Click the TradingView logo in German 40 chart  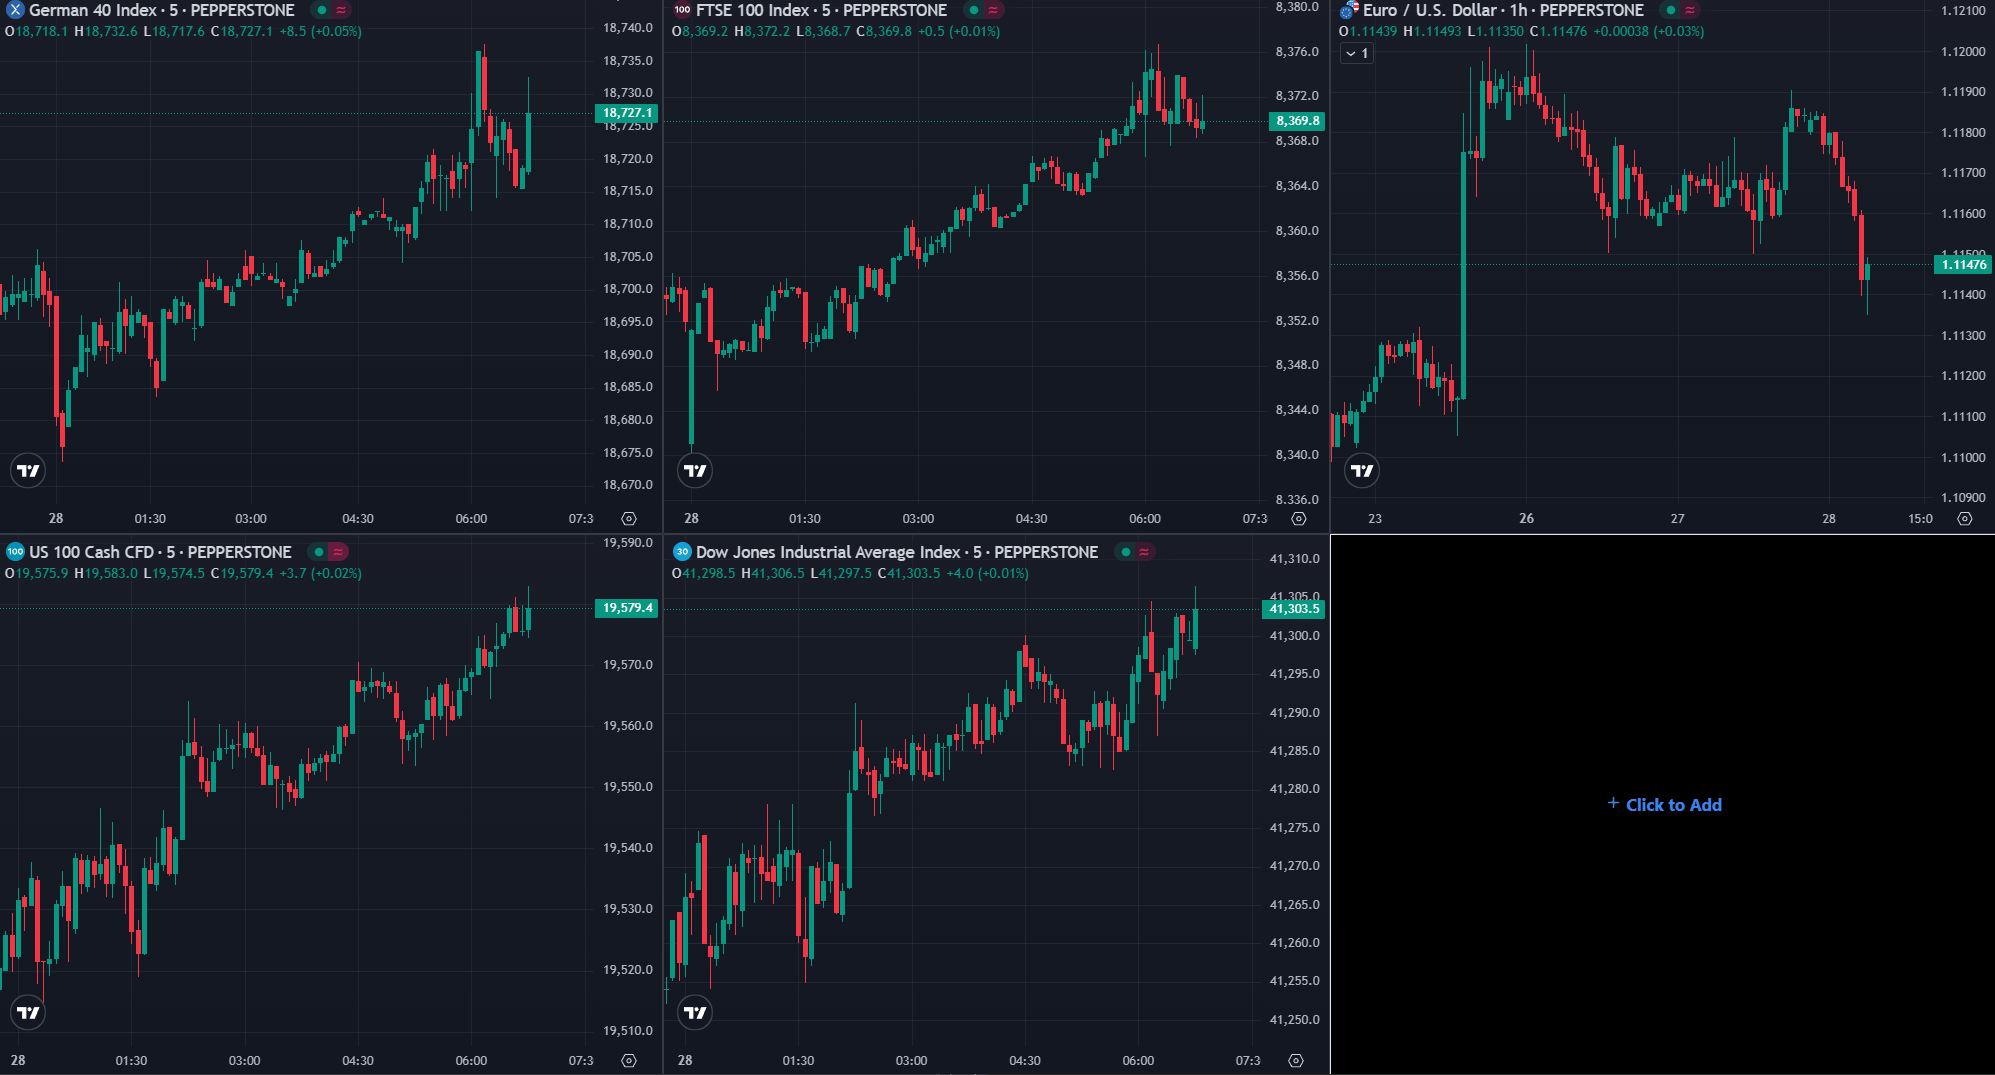[x=28, y=470]
